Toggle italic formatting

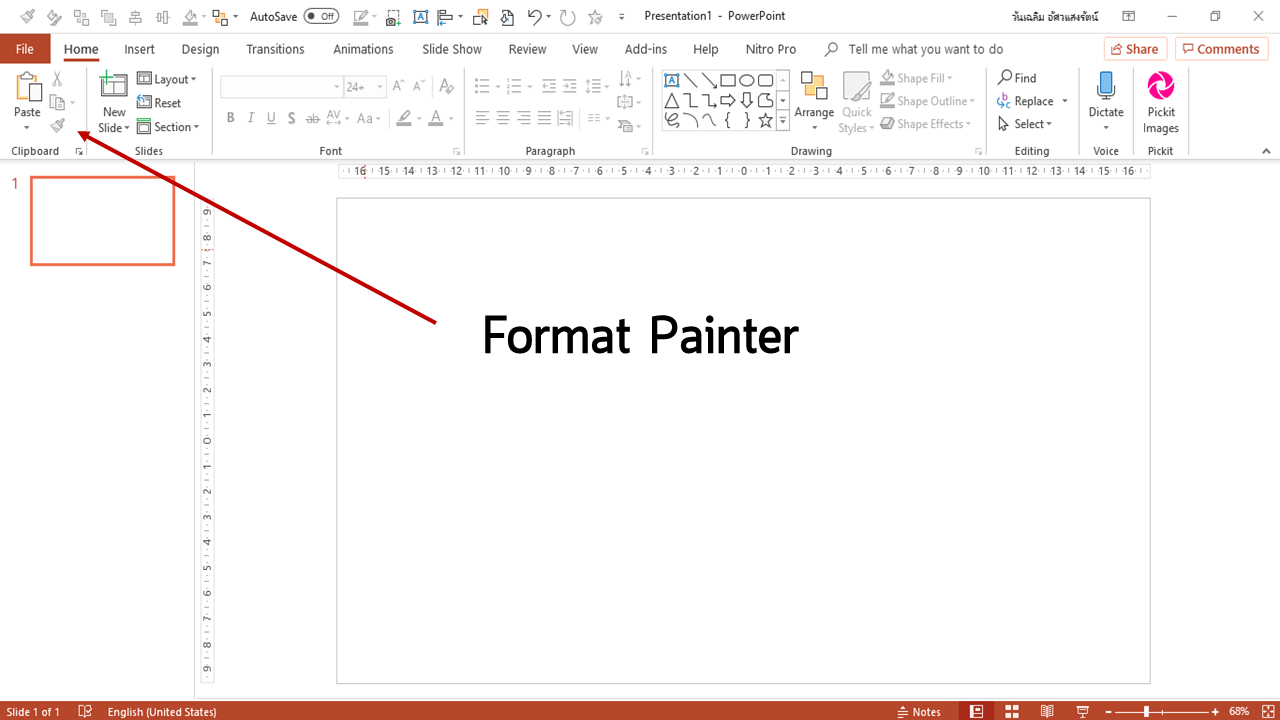(250, 117)
